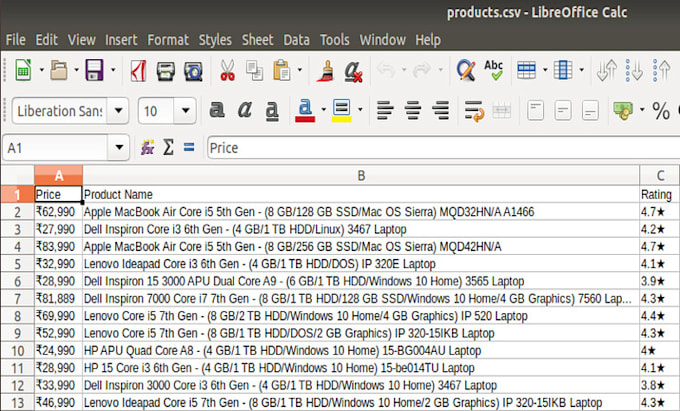Select cell with price ₹81,889
The height and width of the screenshot is (411, 680).
pyautogui.click(x=59, y=298)
